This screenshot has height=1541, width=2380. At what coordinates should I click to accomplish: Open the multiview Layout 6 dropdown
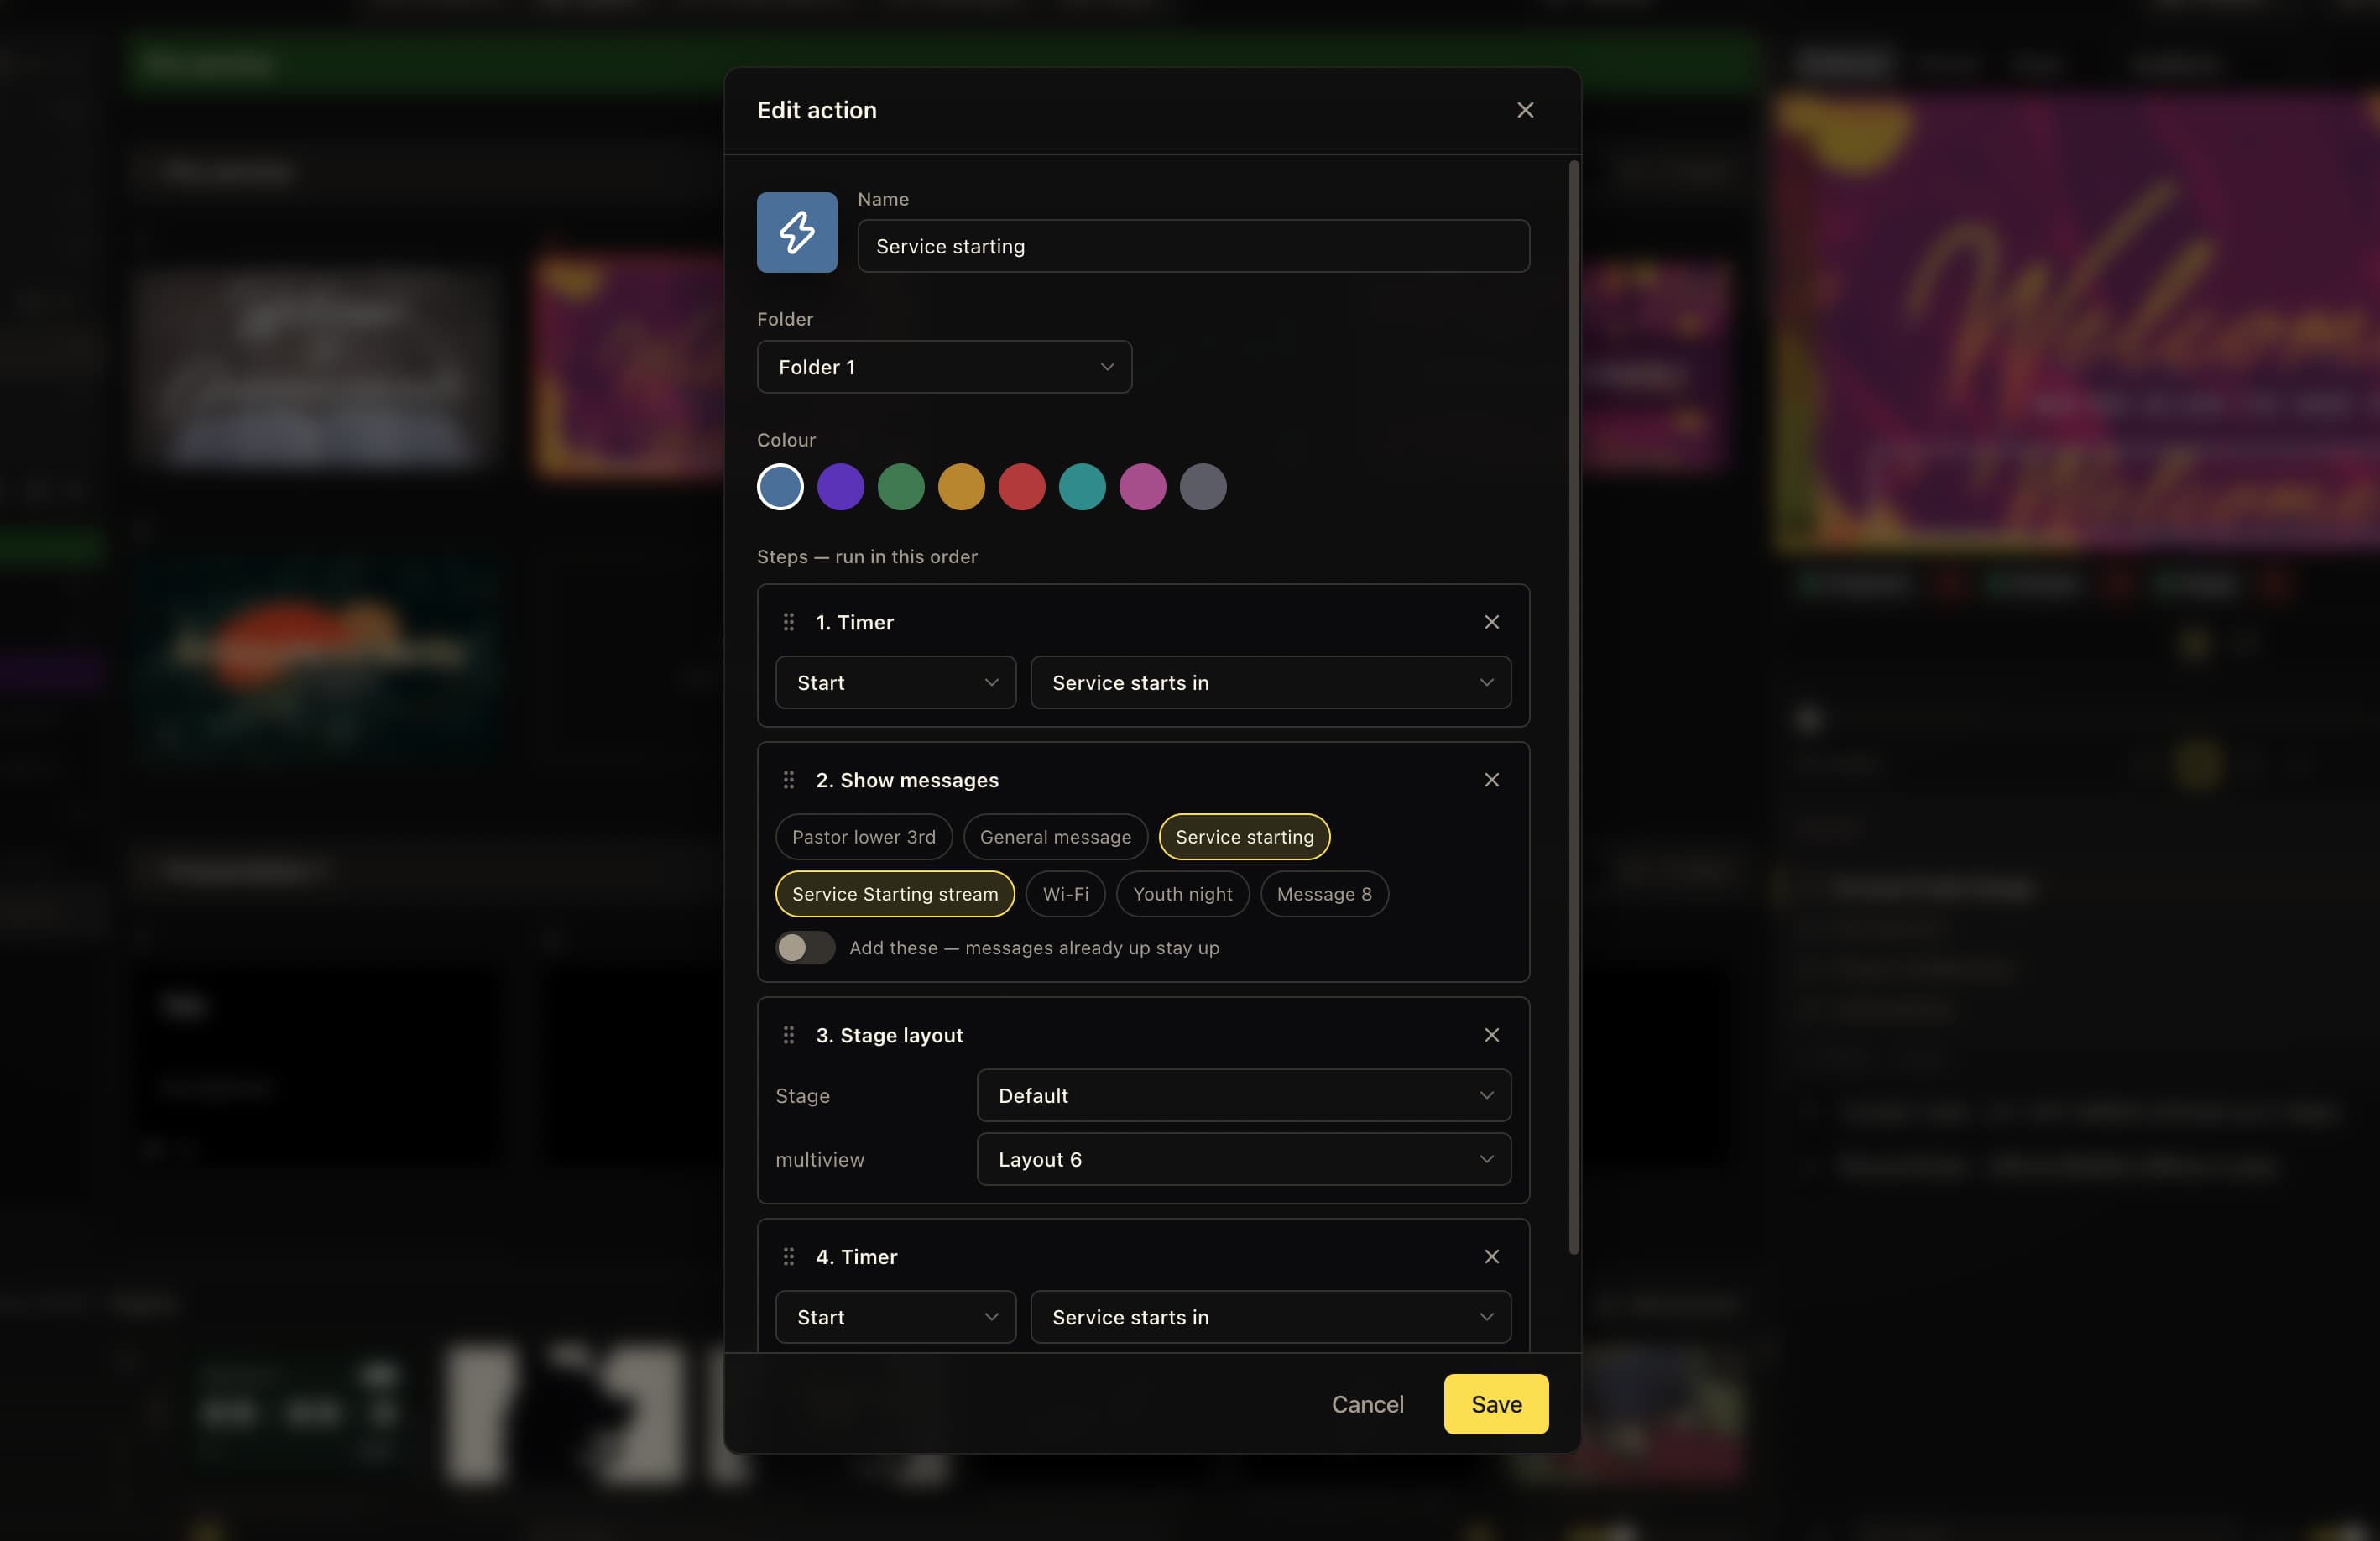pyautogui.click(x=1243, y=1159)
